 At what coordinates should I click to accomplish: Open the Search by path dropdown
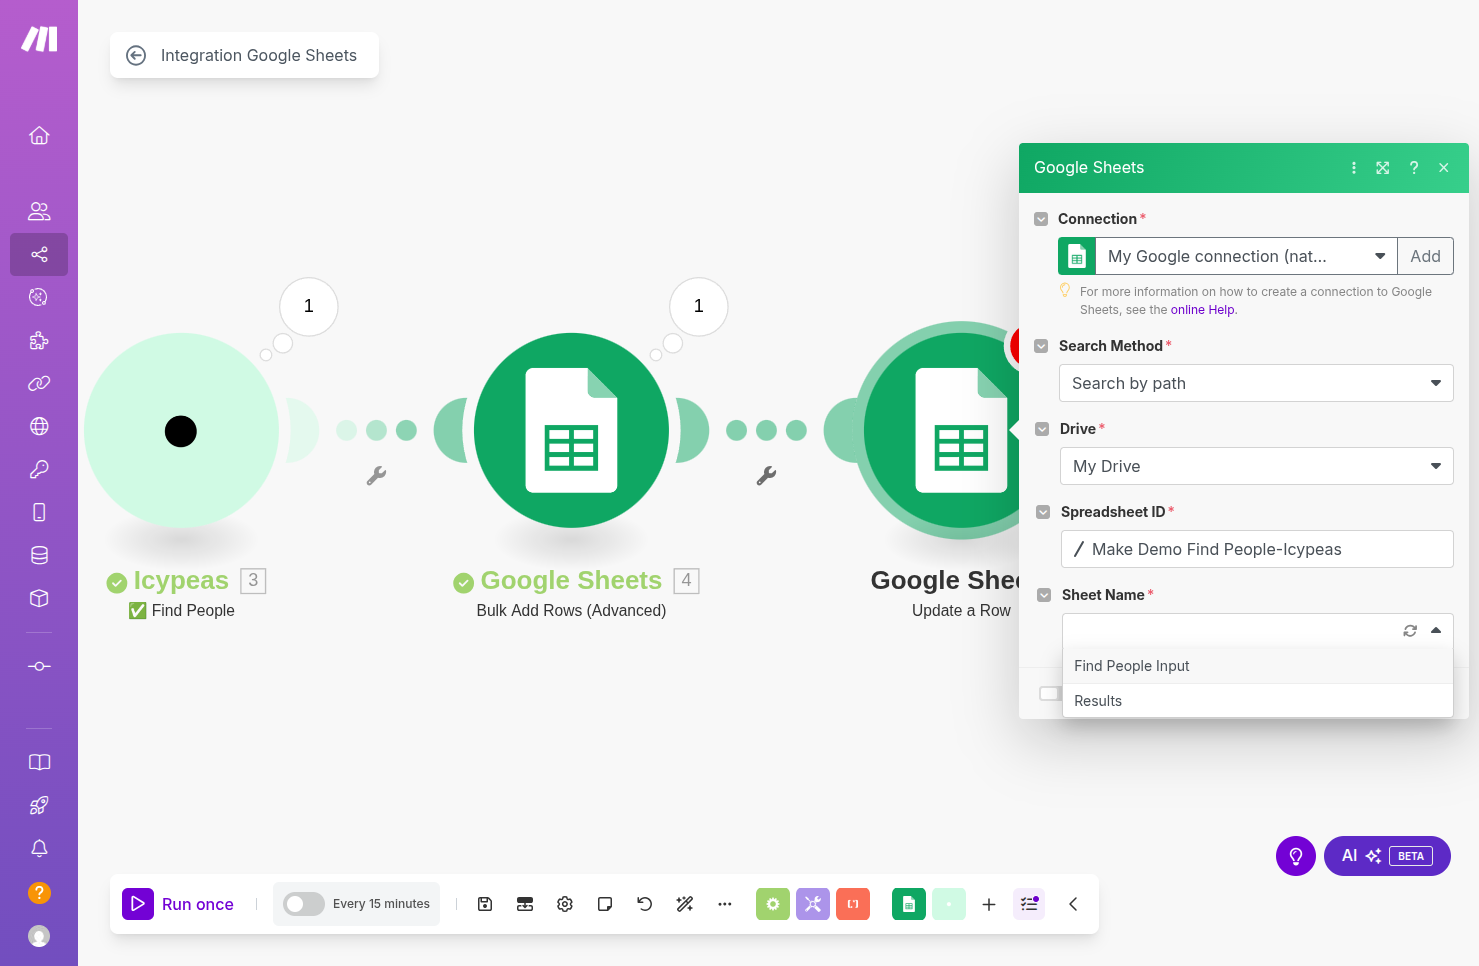pyautogui.click(x=1256, y=383)
